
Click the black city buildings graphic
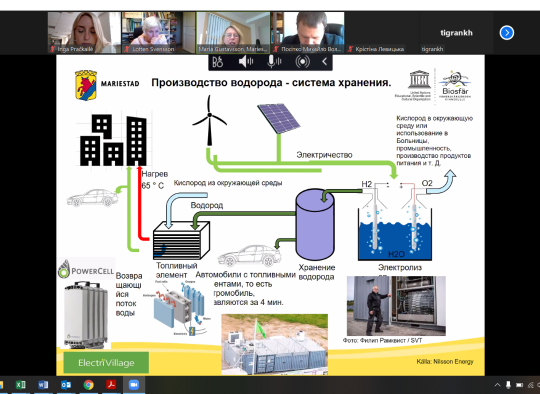pos(113,140)
